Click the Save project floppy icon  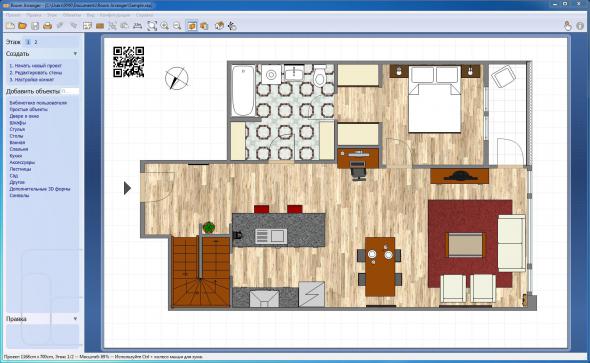click(35, 26)
